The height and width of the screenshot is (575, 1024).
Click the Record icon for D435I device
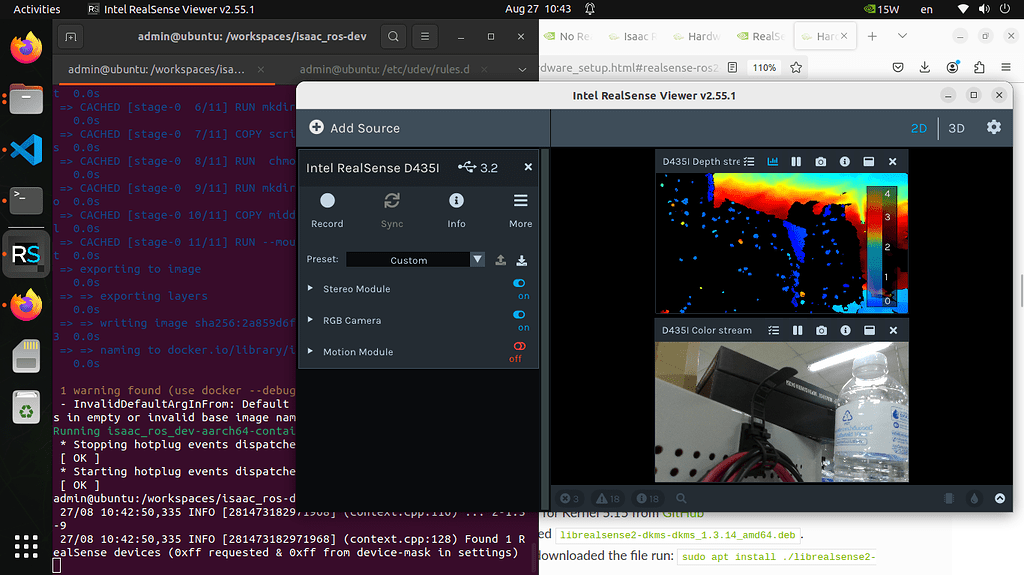(x=327, y=201)
